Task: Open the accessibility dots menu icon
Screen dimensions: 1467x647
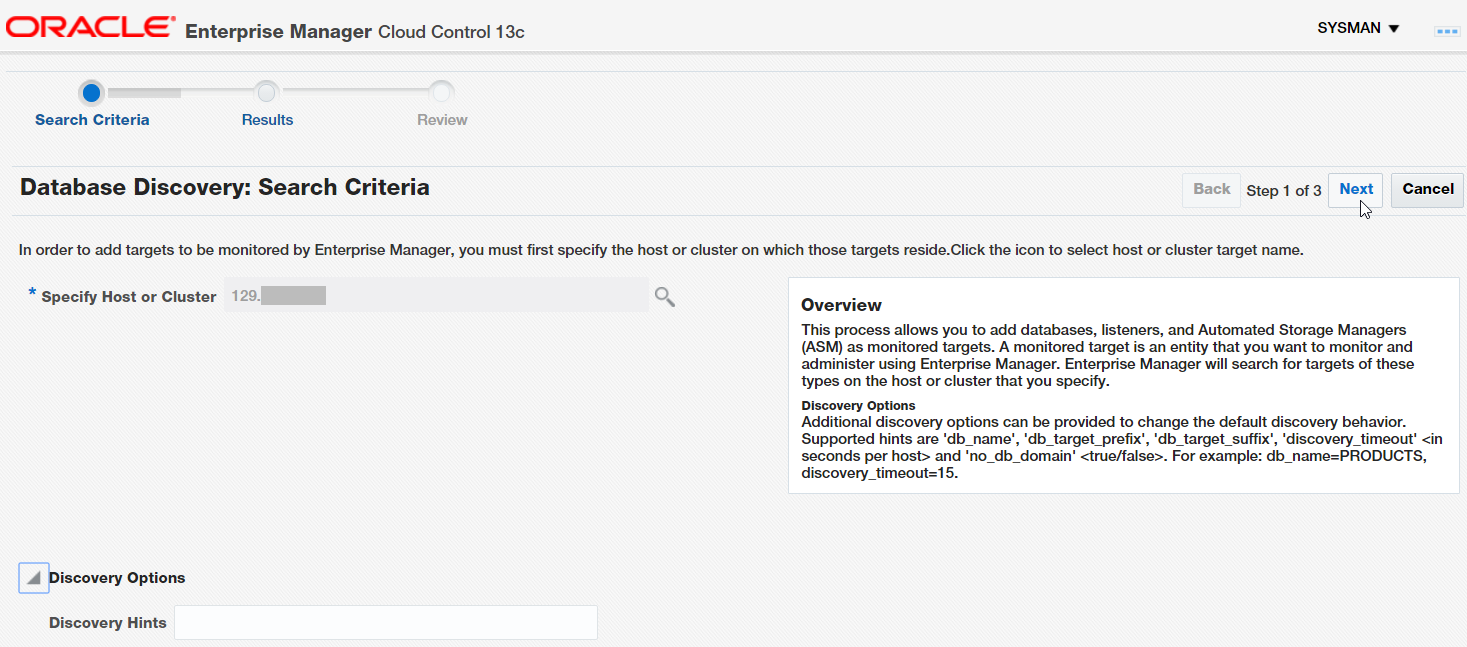Action: 1446,31
